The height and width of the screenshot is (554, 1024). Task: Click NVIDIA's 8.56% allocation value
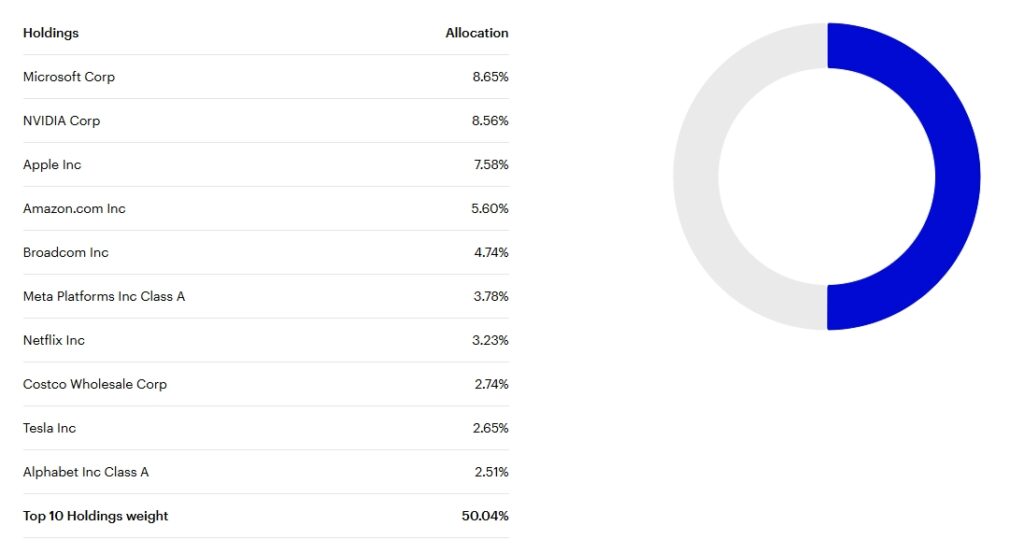click(490, 120)
